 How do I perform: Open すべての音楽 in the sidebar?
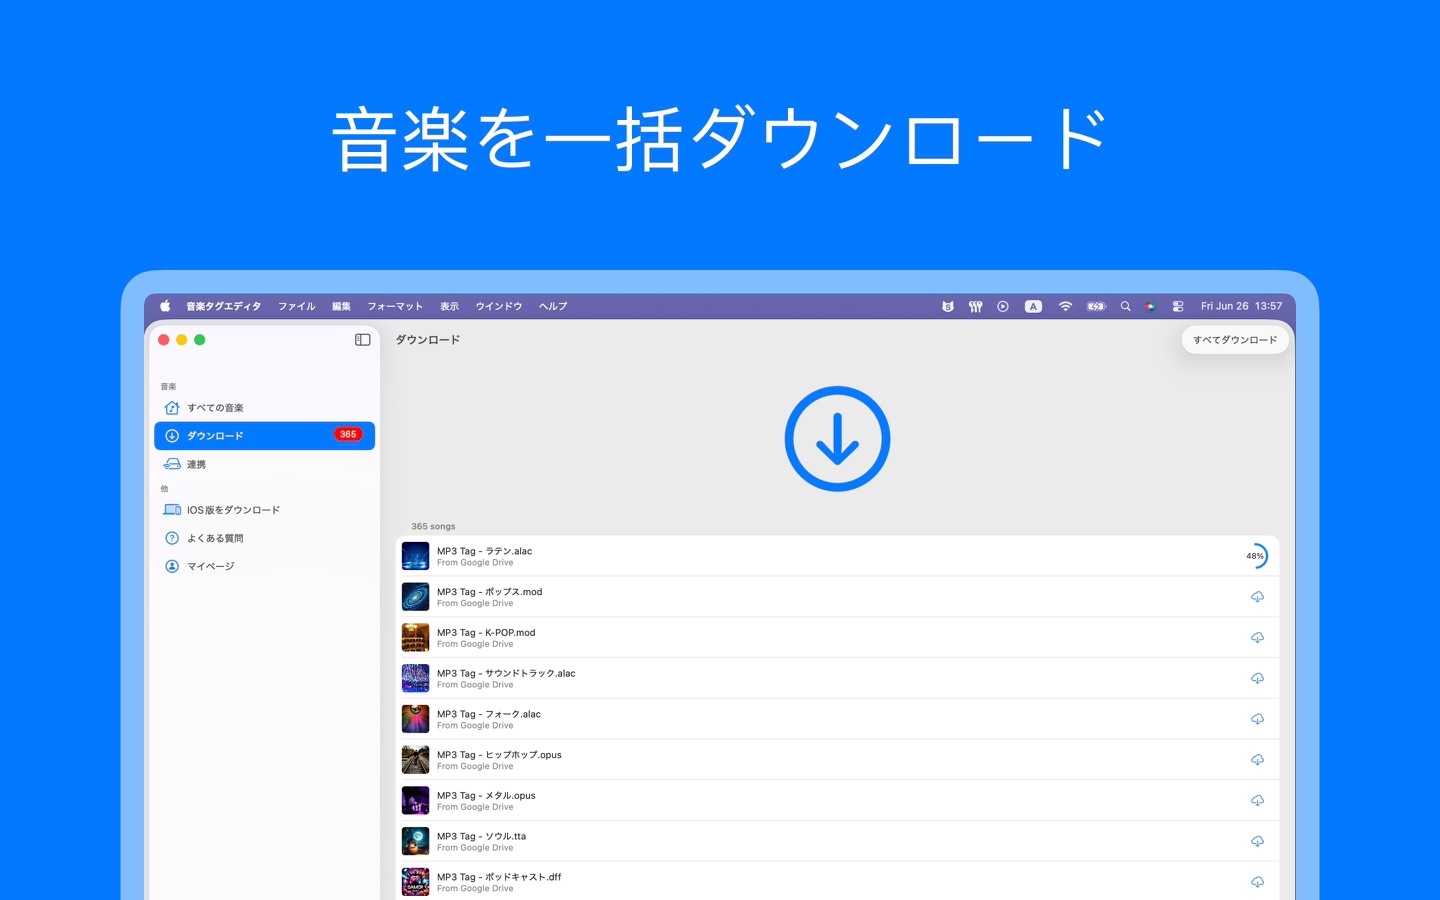(265, 408)
